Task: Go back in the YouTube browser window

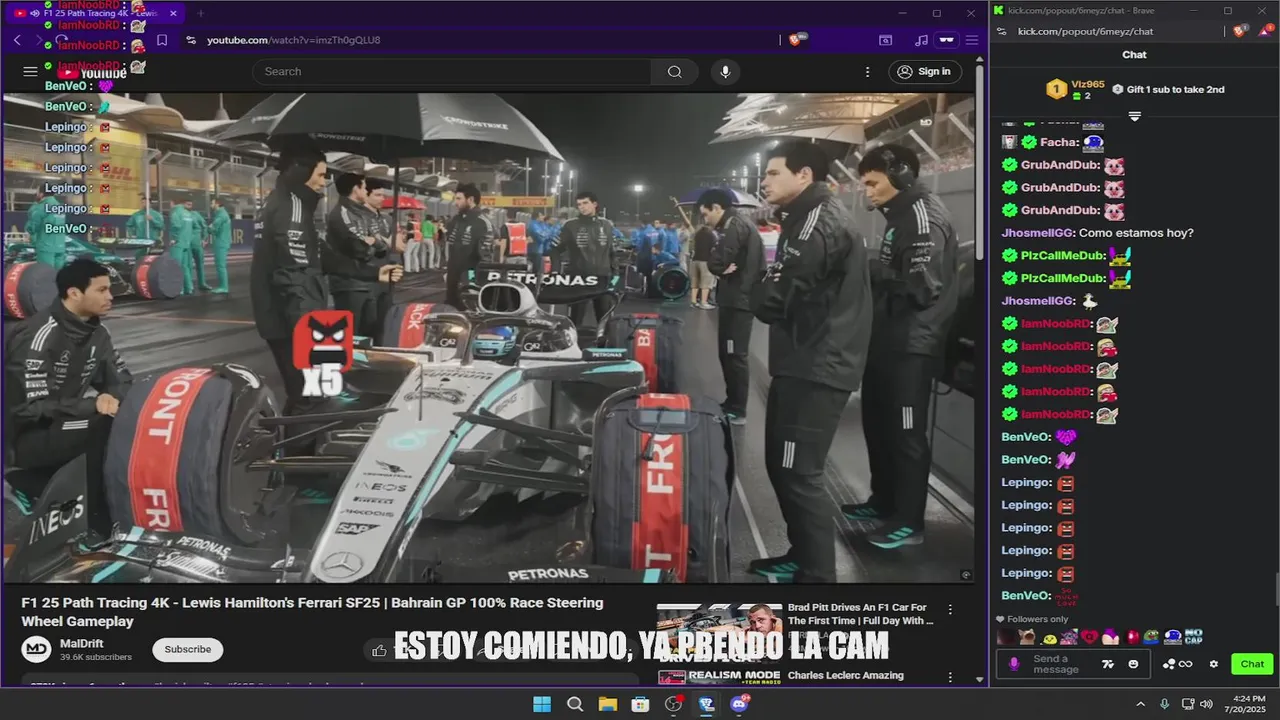Action: pos(17,40)
